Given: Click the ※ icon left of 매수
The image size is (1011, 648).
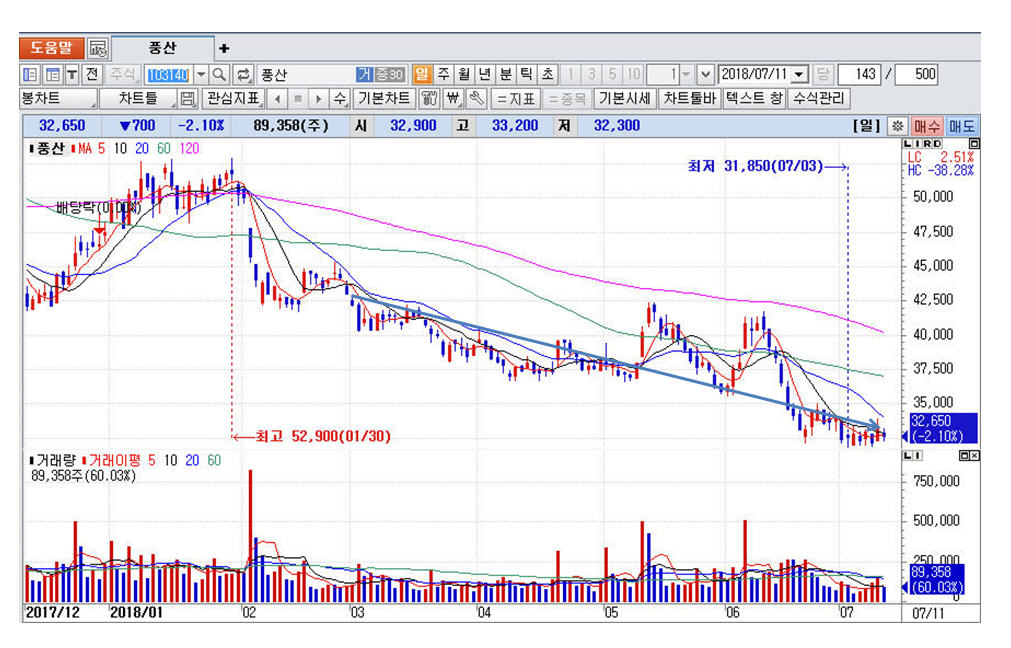Looking at the screenshot, I should point(897,126).
